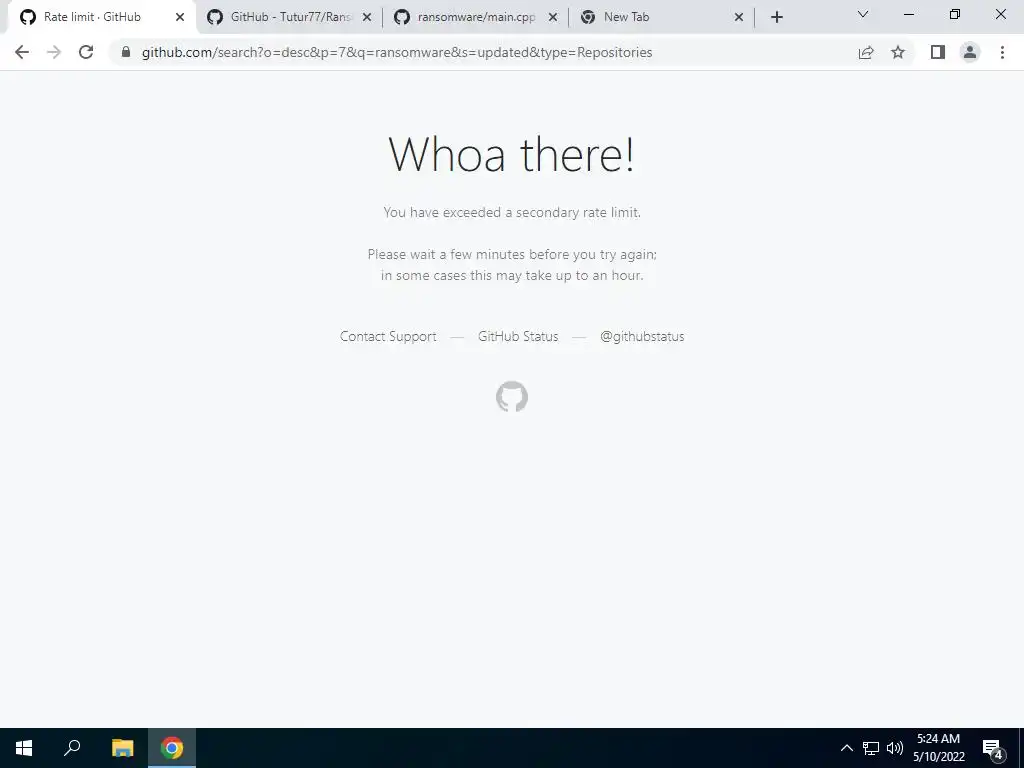Open File Explorer from the taskbar
The width and height of the screenshot is (1024, 768).
122,748
